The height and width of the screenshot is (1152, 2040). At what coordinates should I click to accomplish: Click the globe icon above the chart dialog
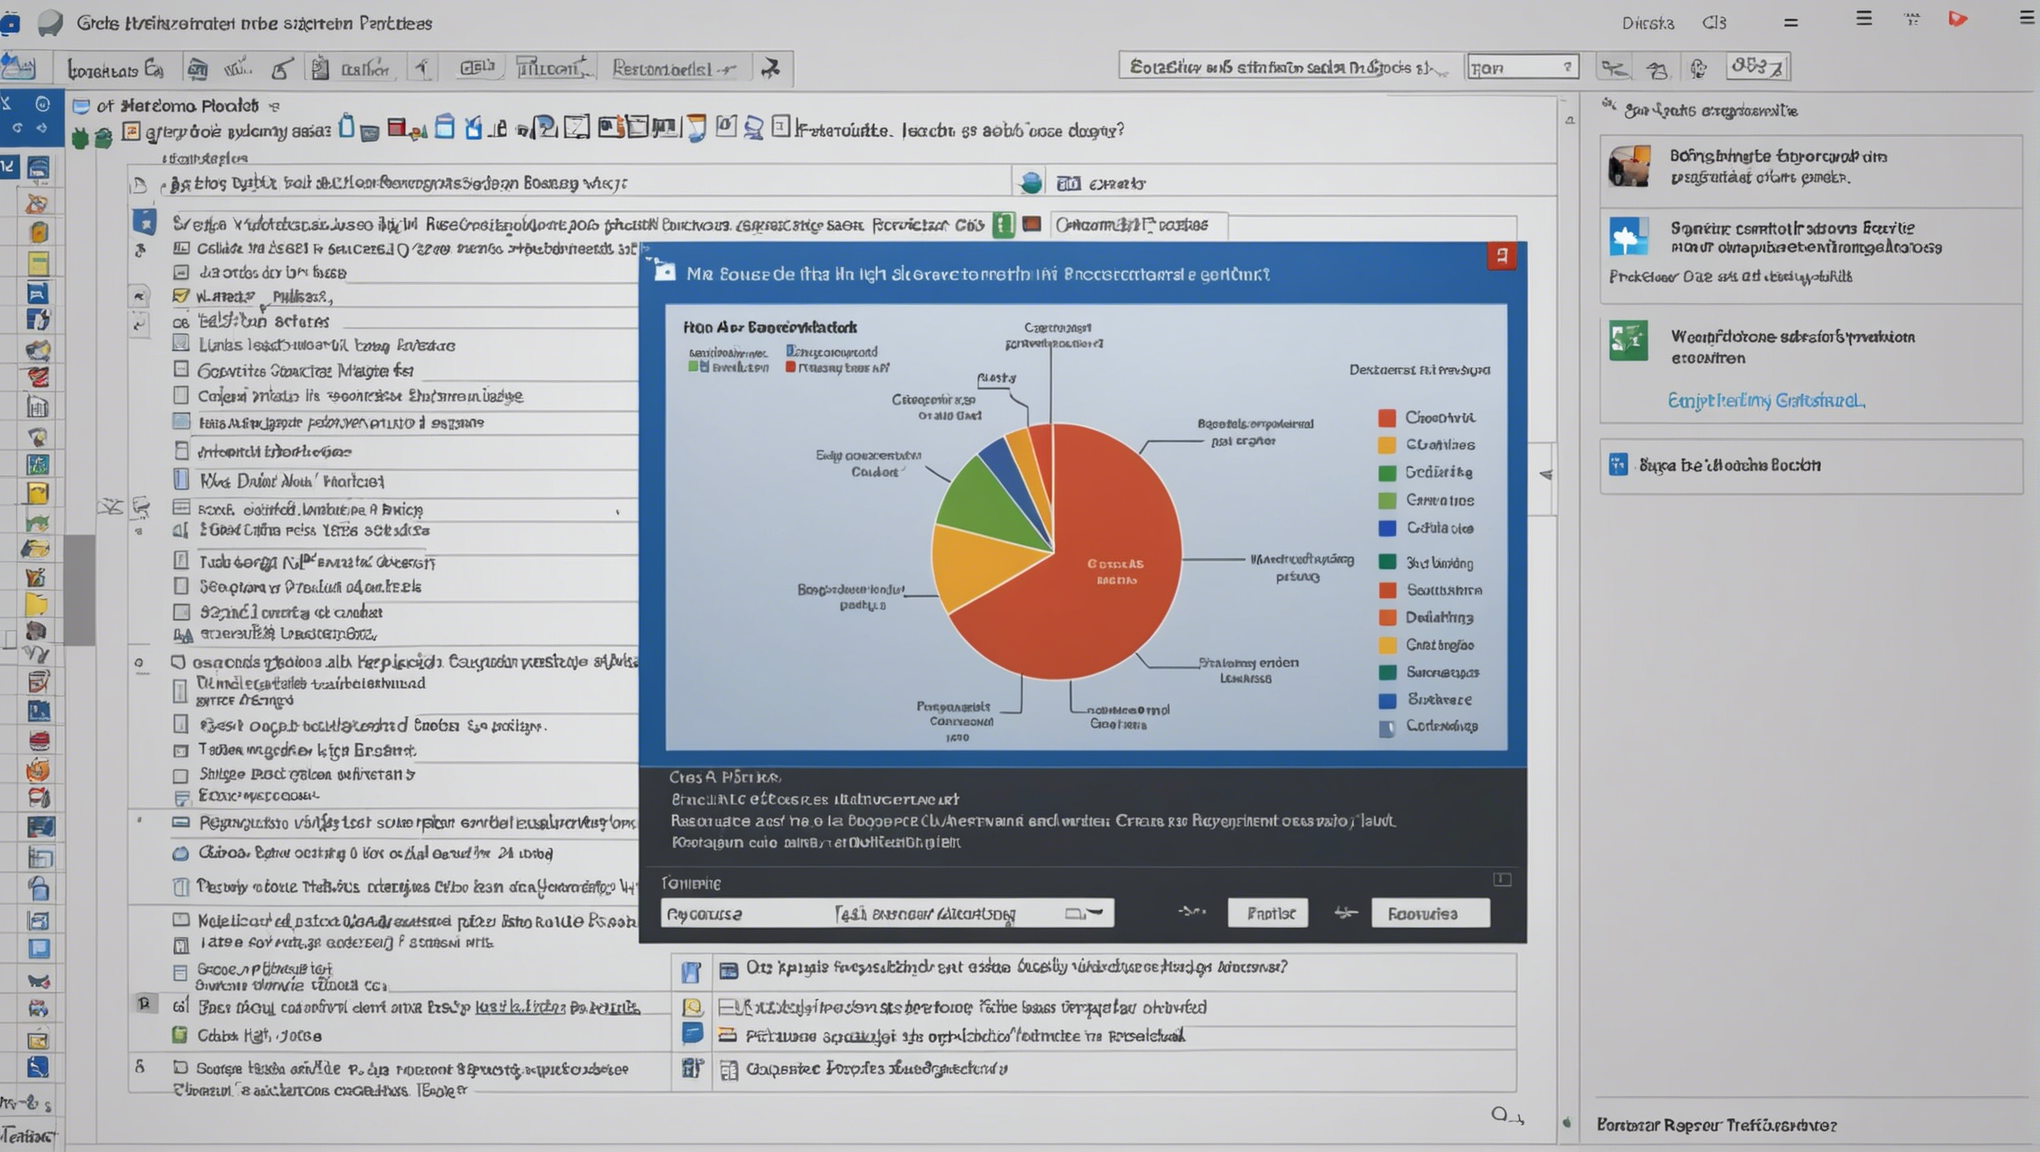pos(1030,183)
